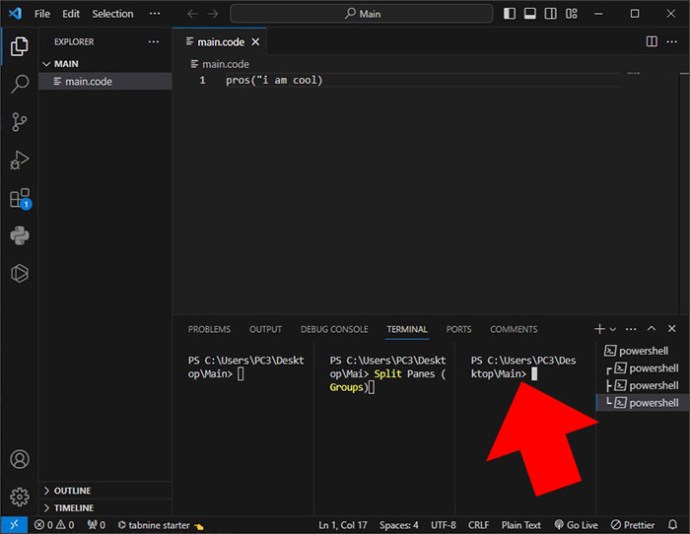
Task: Select main.code file in Explorer tree
Action: point(105,81)
